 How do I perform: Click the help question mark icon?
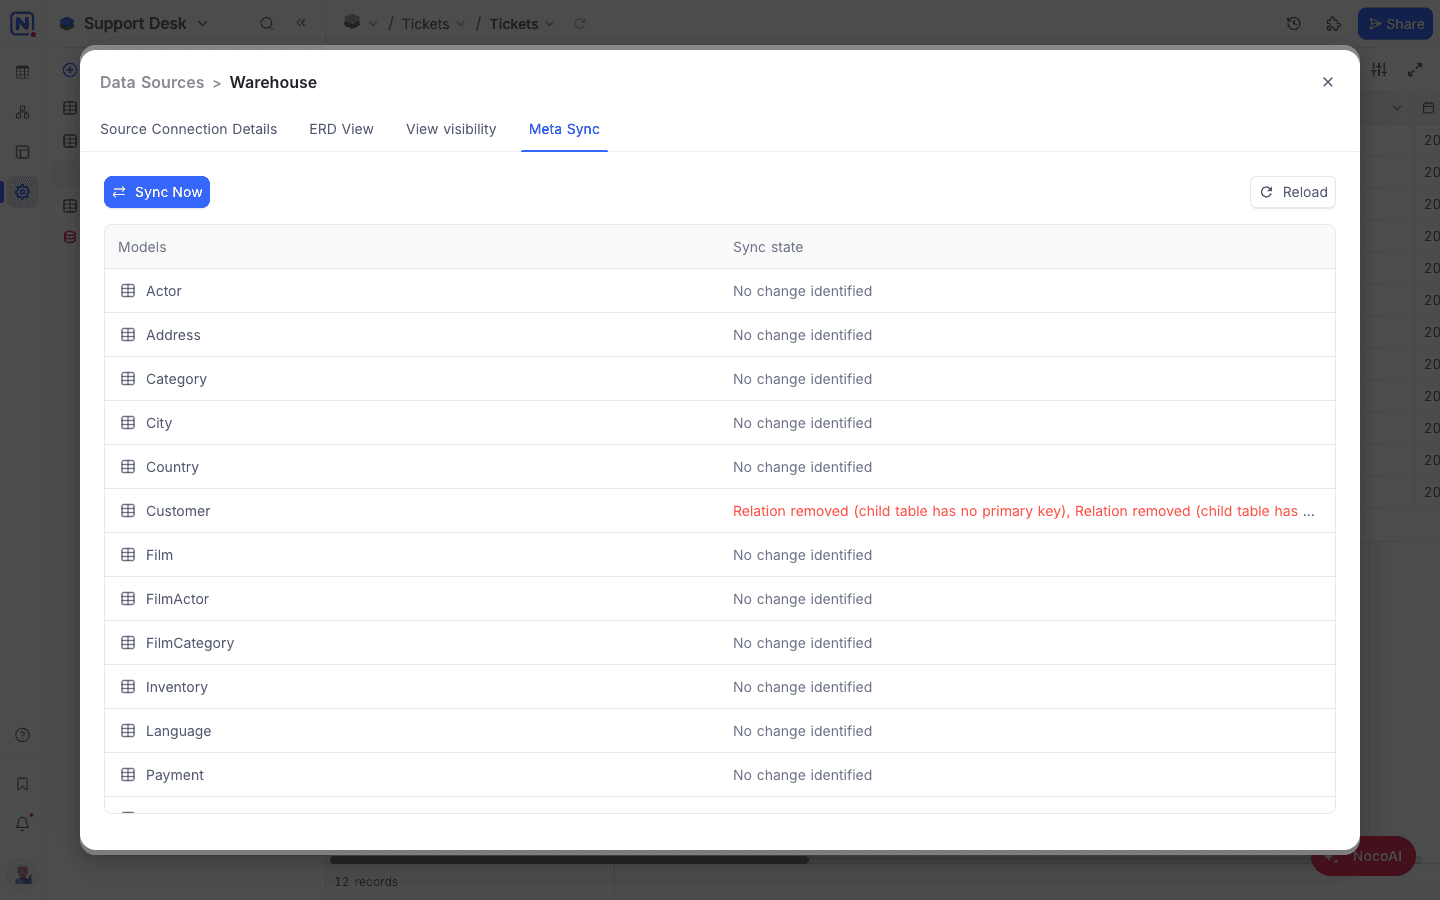pyautogui.click(x=22, y=735)
